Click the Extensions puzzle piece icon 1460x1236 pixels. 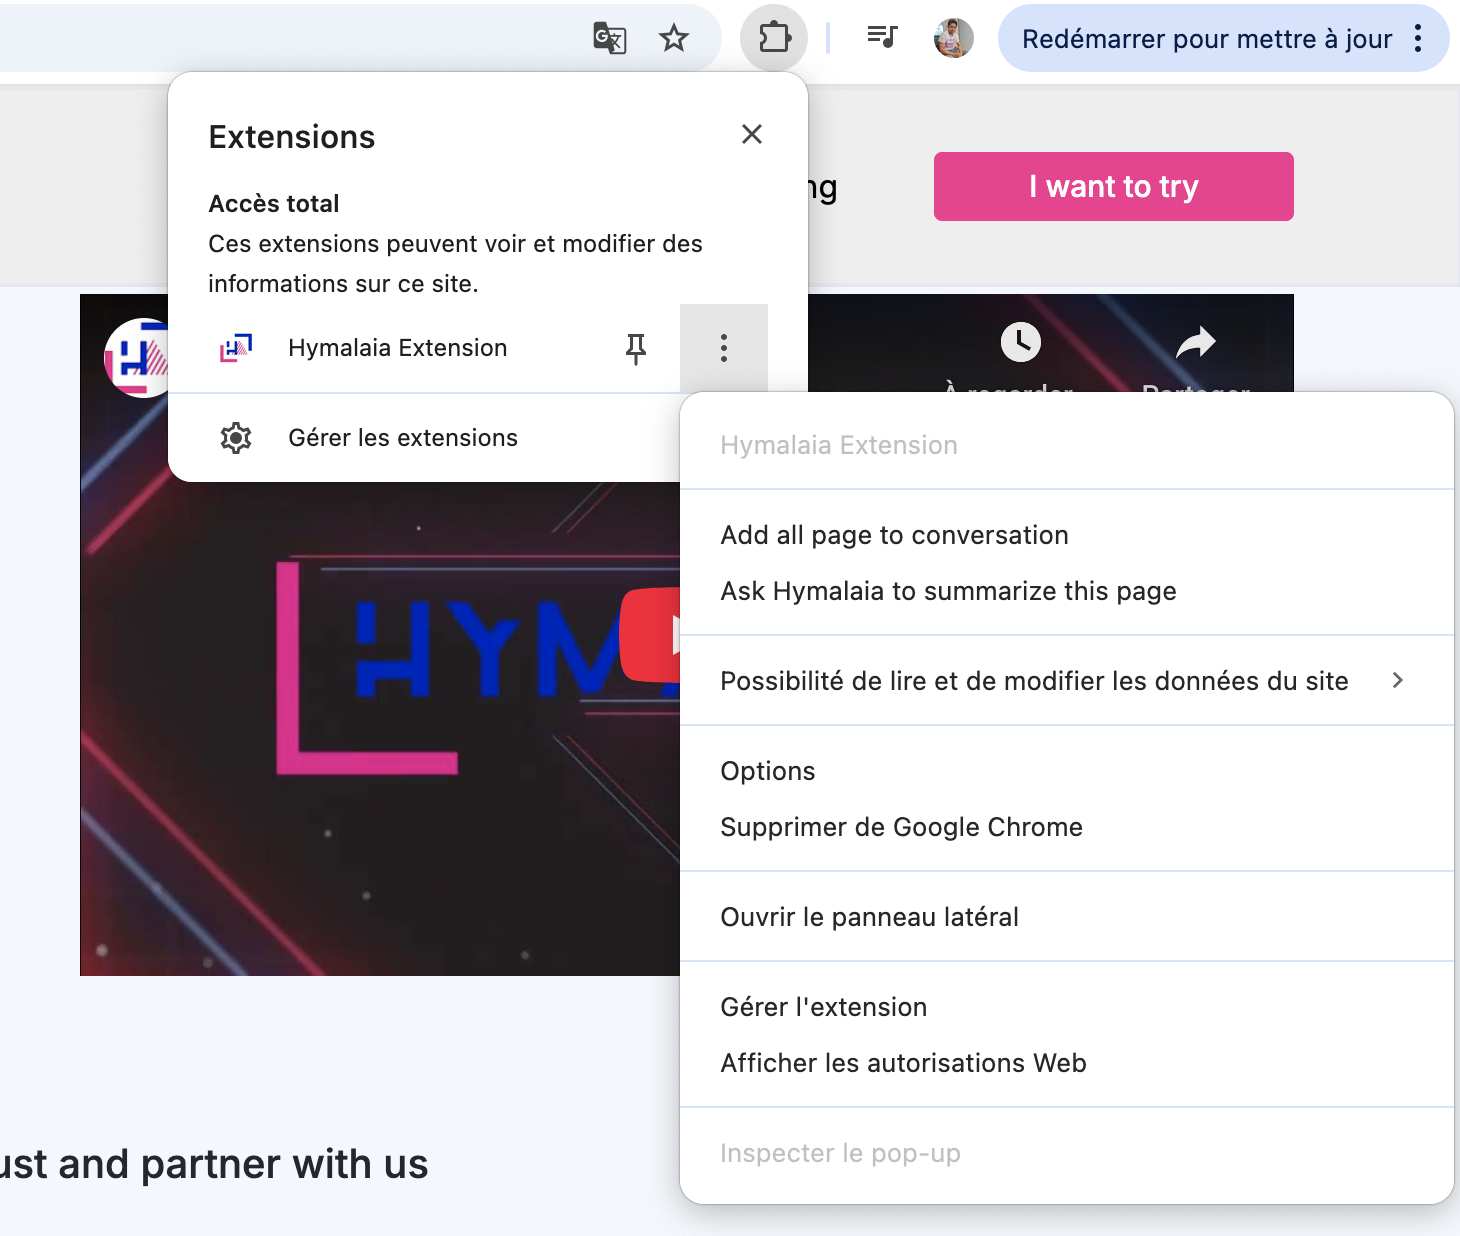click(x=774, y=38)
